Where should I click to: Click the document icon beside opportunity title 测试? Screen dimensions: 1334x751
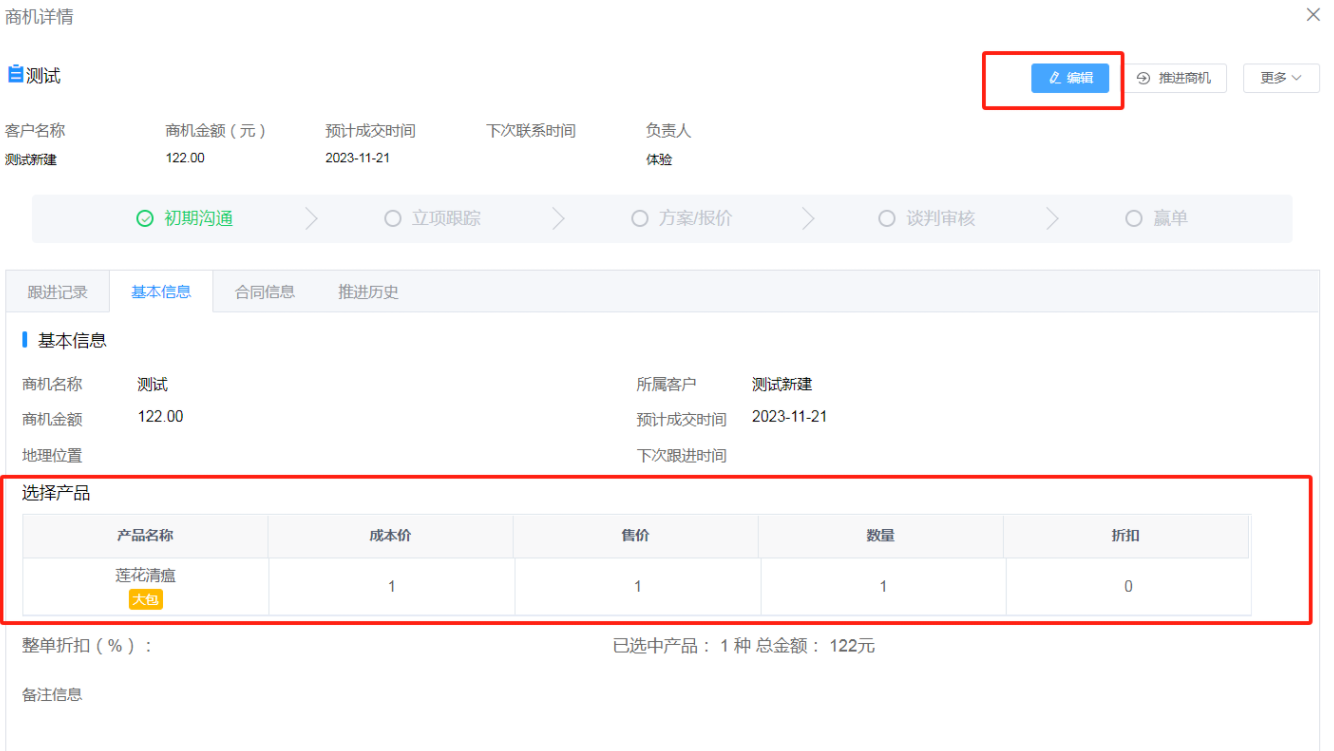pos(14,75)
